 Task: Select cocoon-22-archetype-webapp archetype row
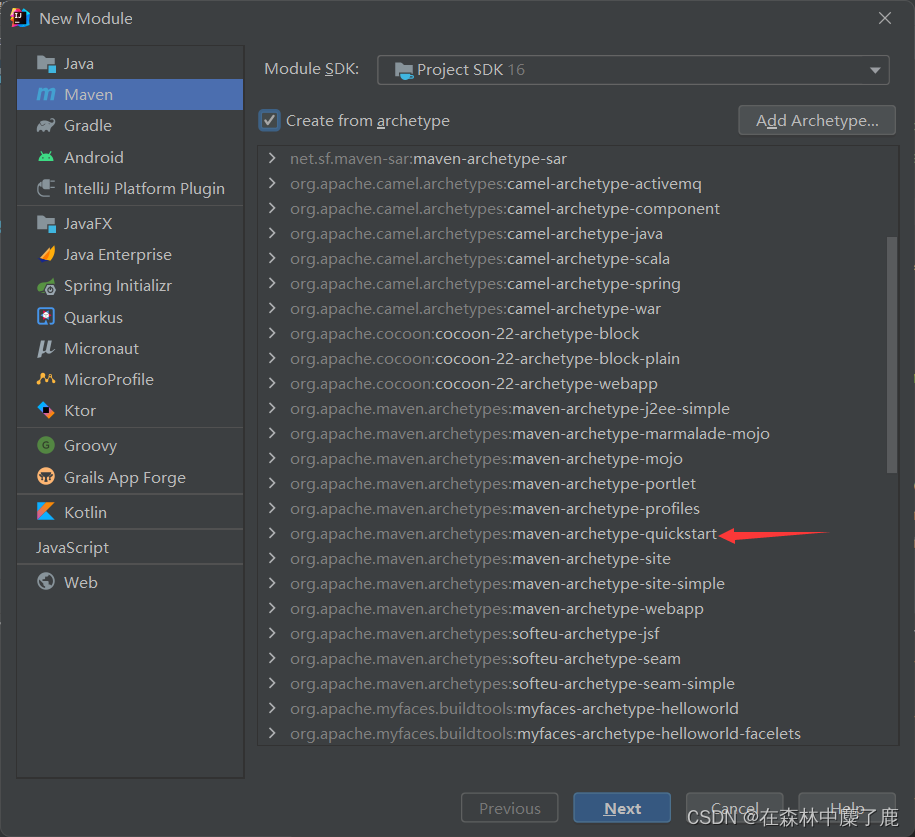click(578, 383)
